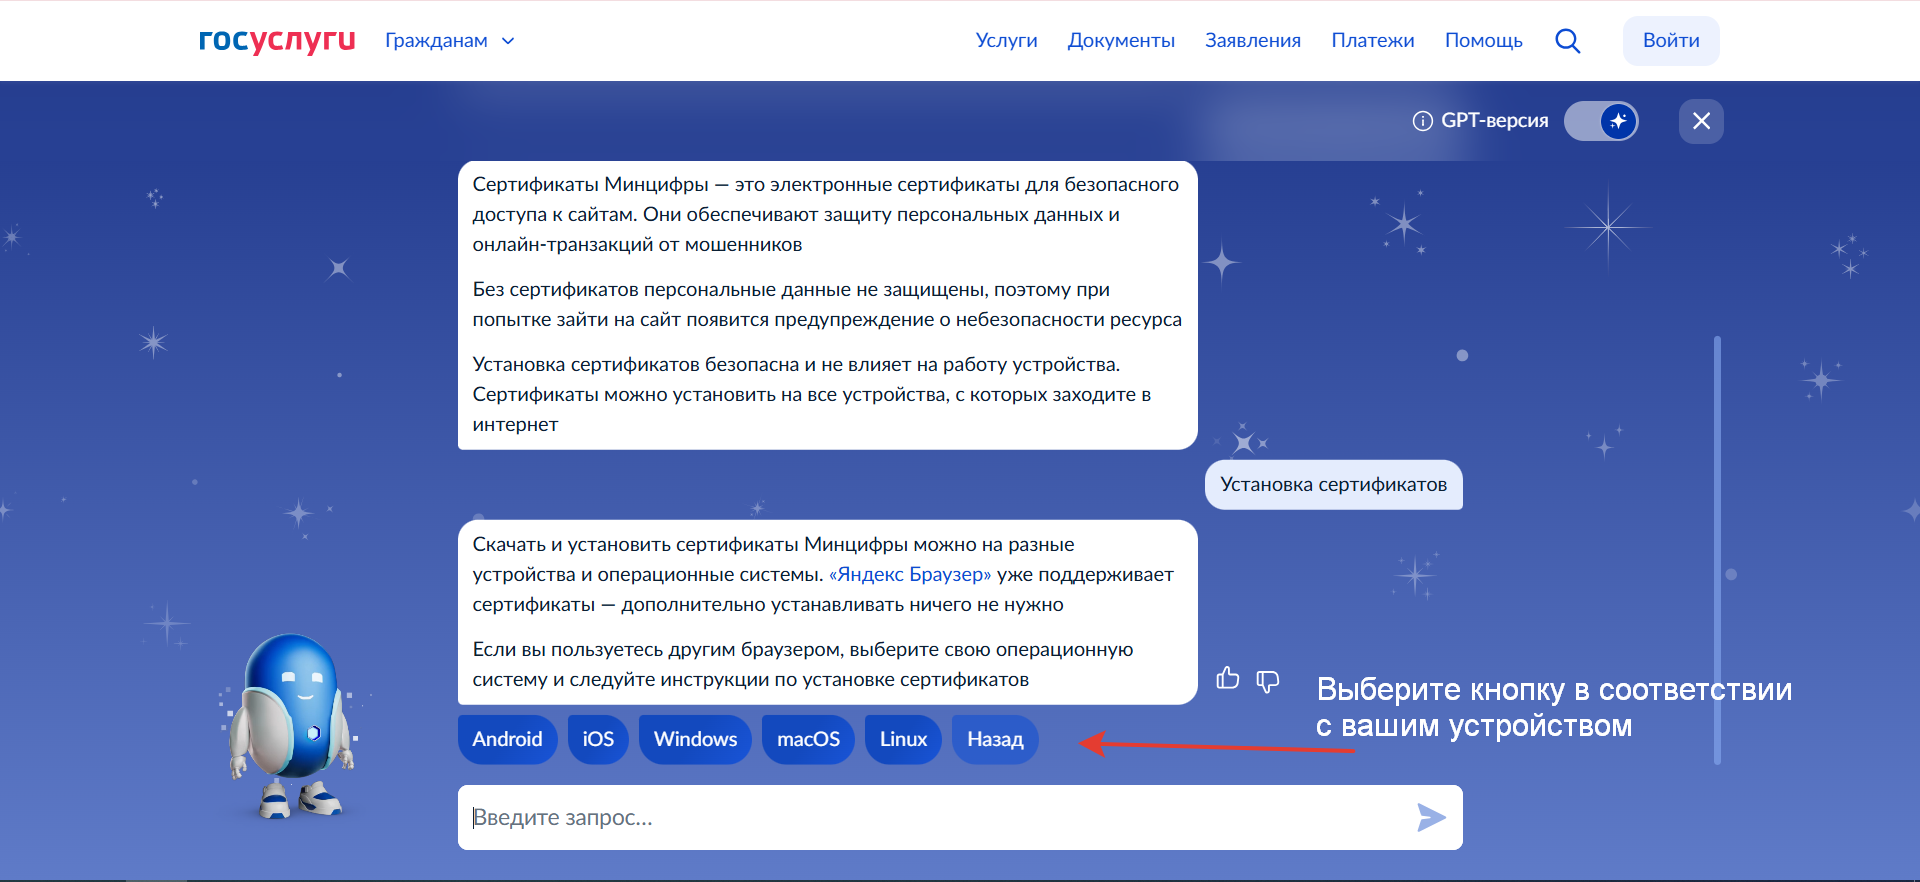Open the search magnifier icon
Screen dimensions: 1920x882
pyautogui.click(x=1567, y=41)
